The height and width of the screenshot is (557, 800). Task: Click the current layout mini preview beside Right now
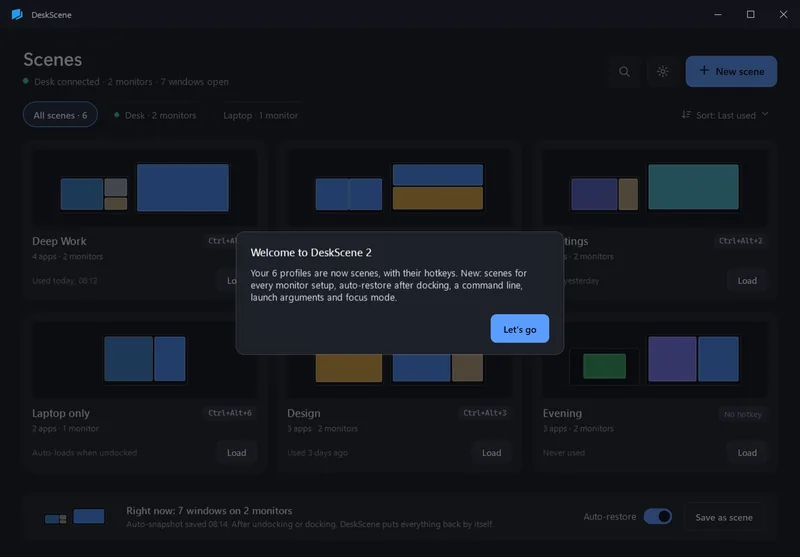[x=74, y=517]
